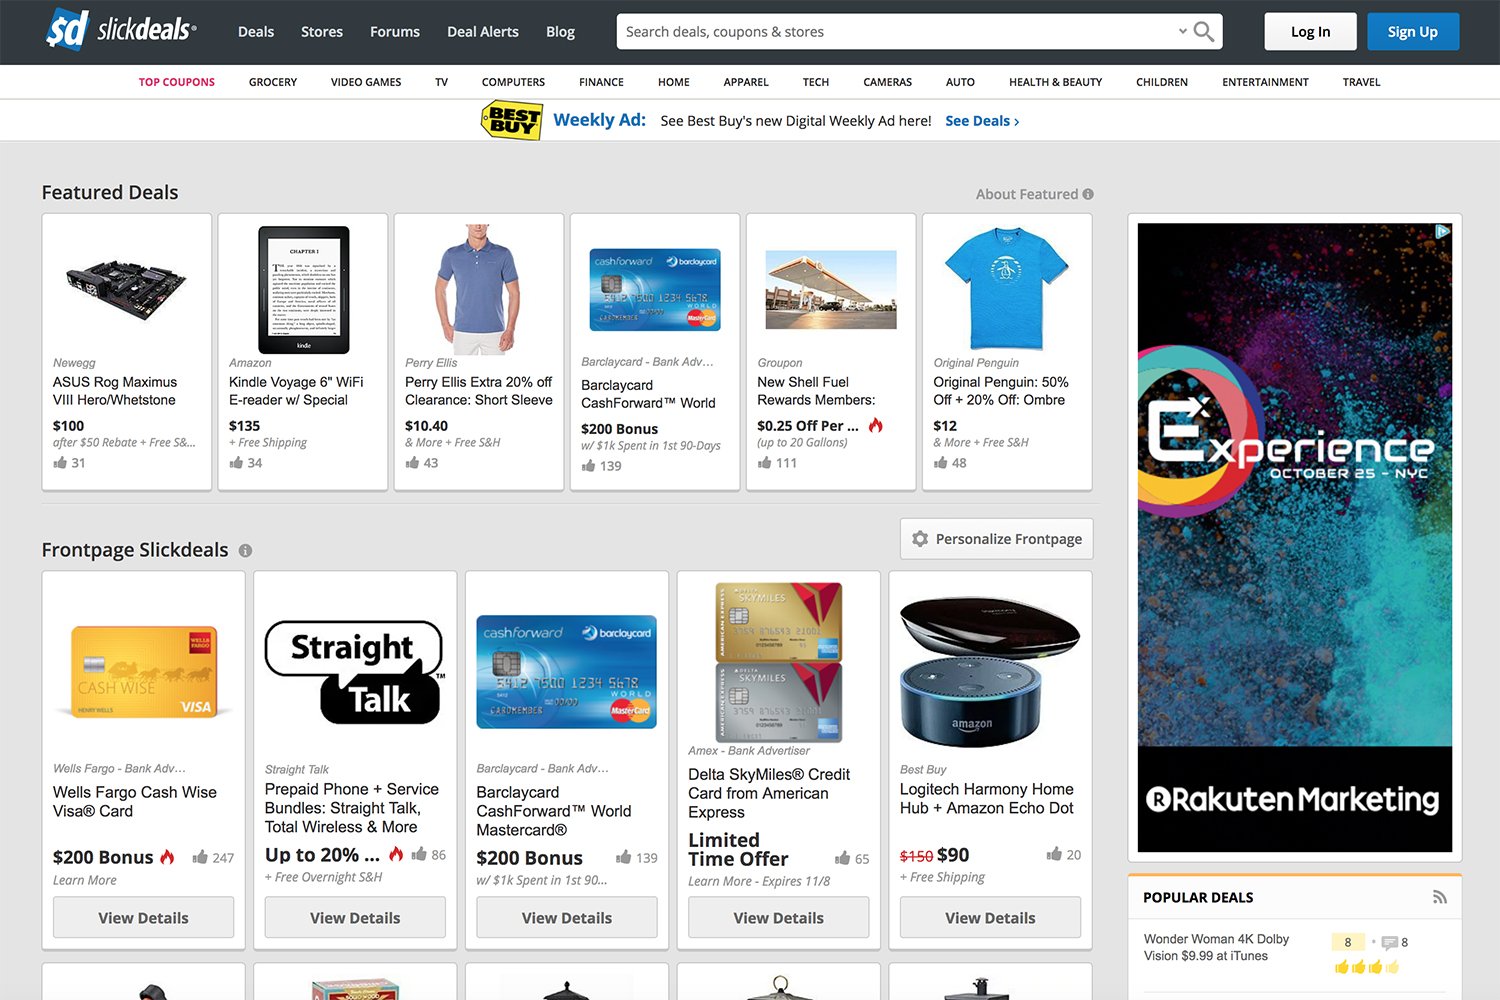Click the Best Buy logo icon

[512, 120]
